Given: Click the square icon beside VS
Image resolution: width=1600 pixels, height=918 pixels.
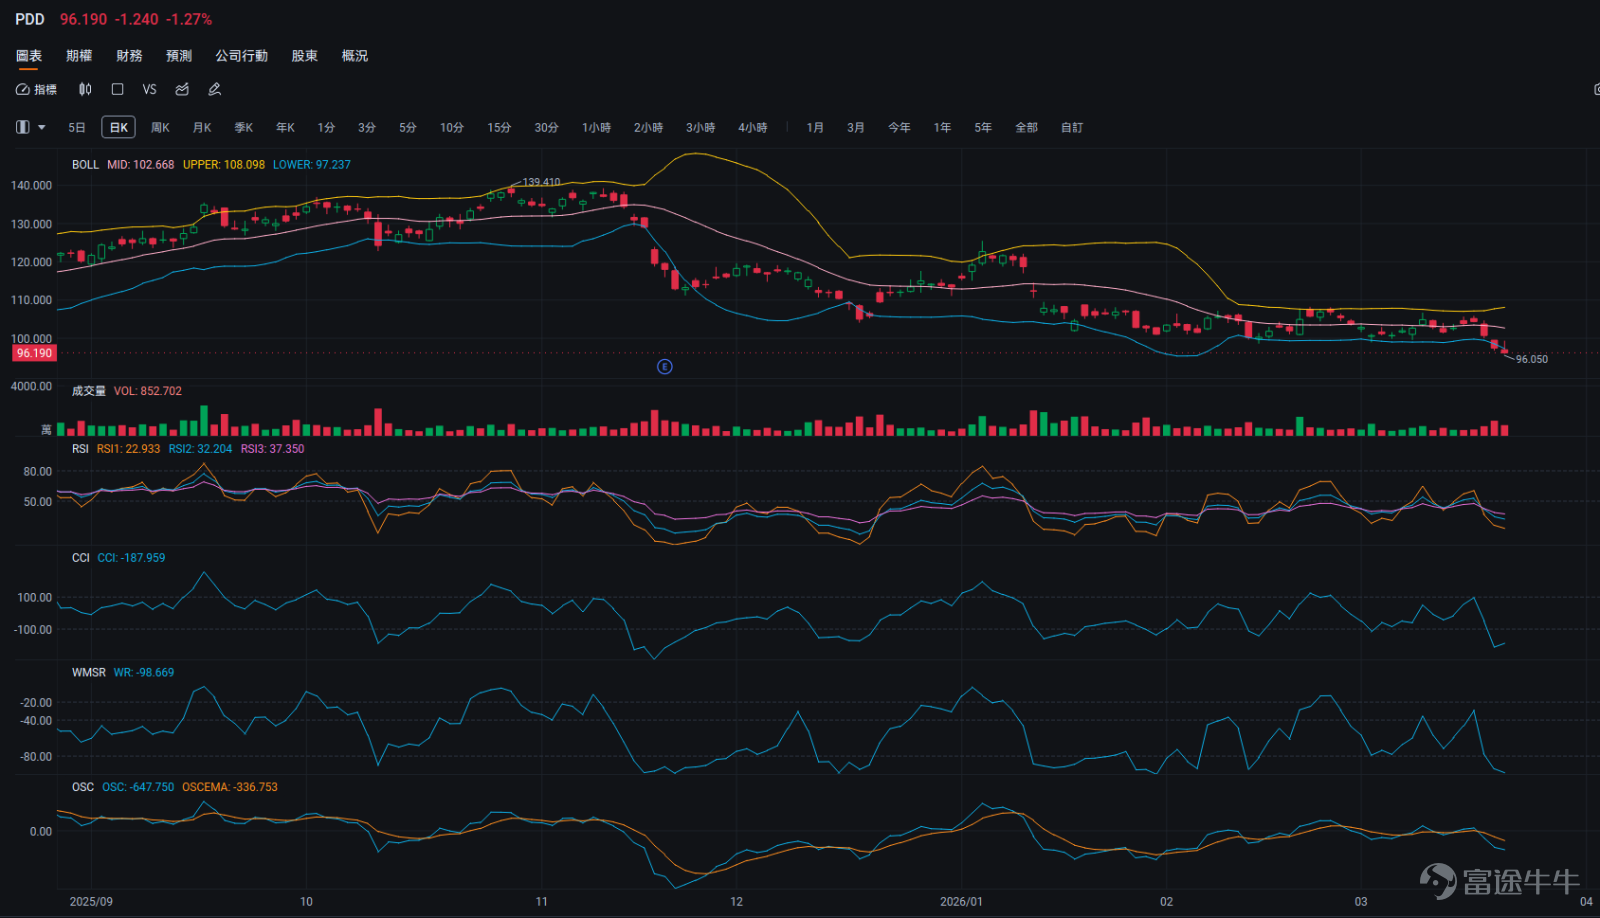Looking at the screenshot, I should click(x=117, y=90).
